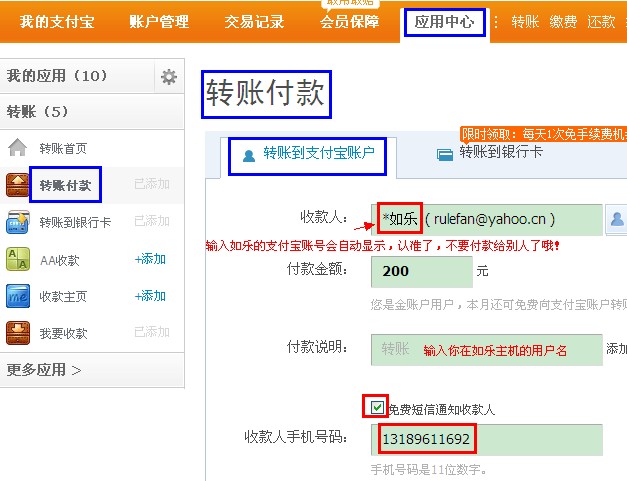
Task: Open 收款主页 sidebar entry
Action: 63,297
